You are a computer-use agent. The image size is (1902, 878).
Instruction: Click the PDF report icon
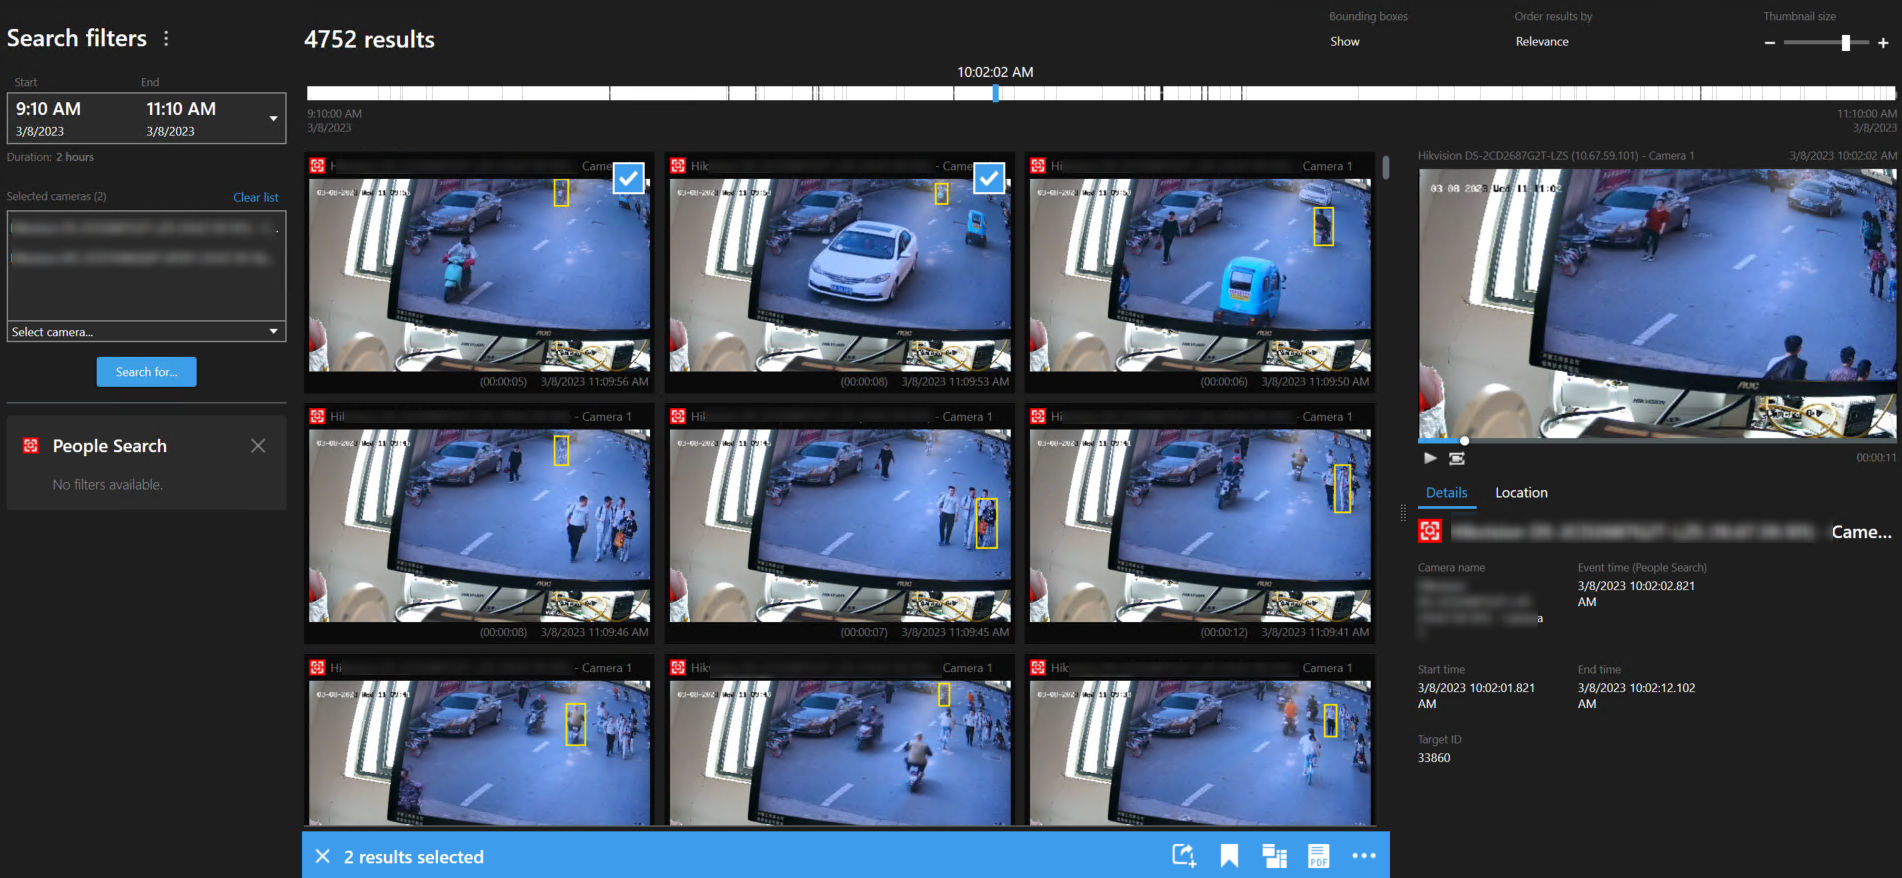[x=1318, y=856]
